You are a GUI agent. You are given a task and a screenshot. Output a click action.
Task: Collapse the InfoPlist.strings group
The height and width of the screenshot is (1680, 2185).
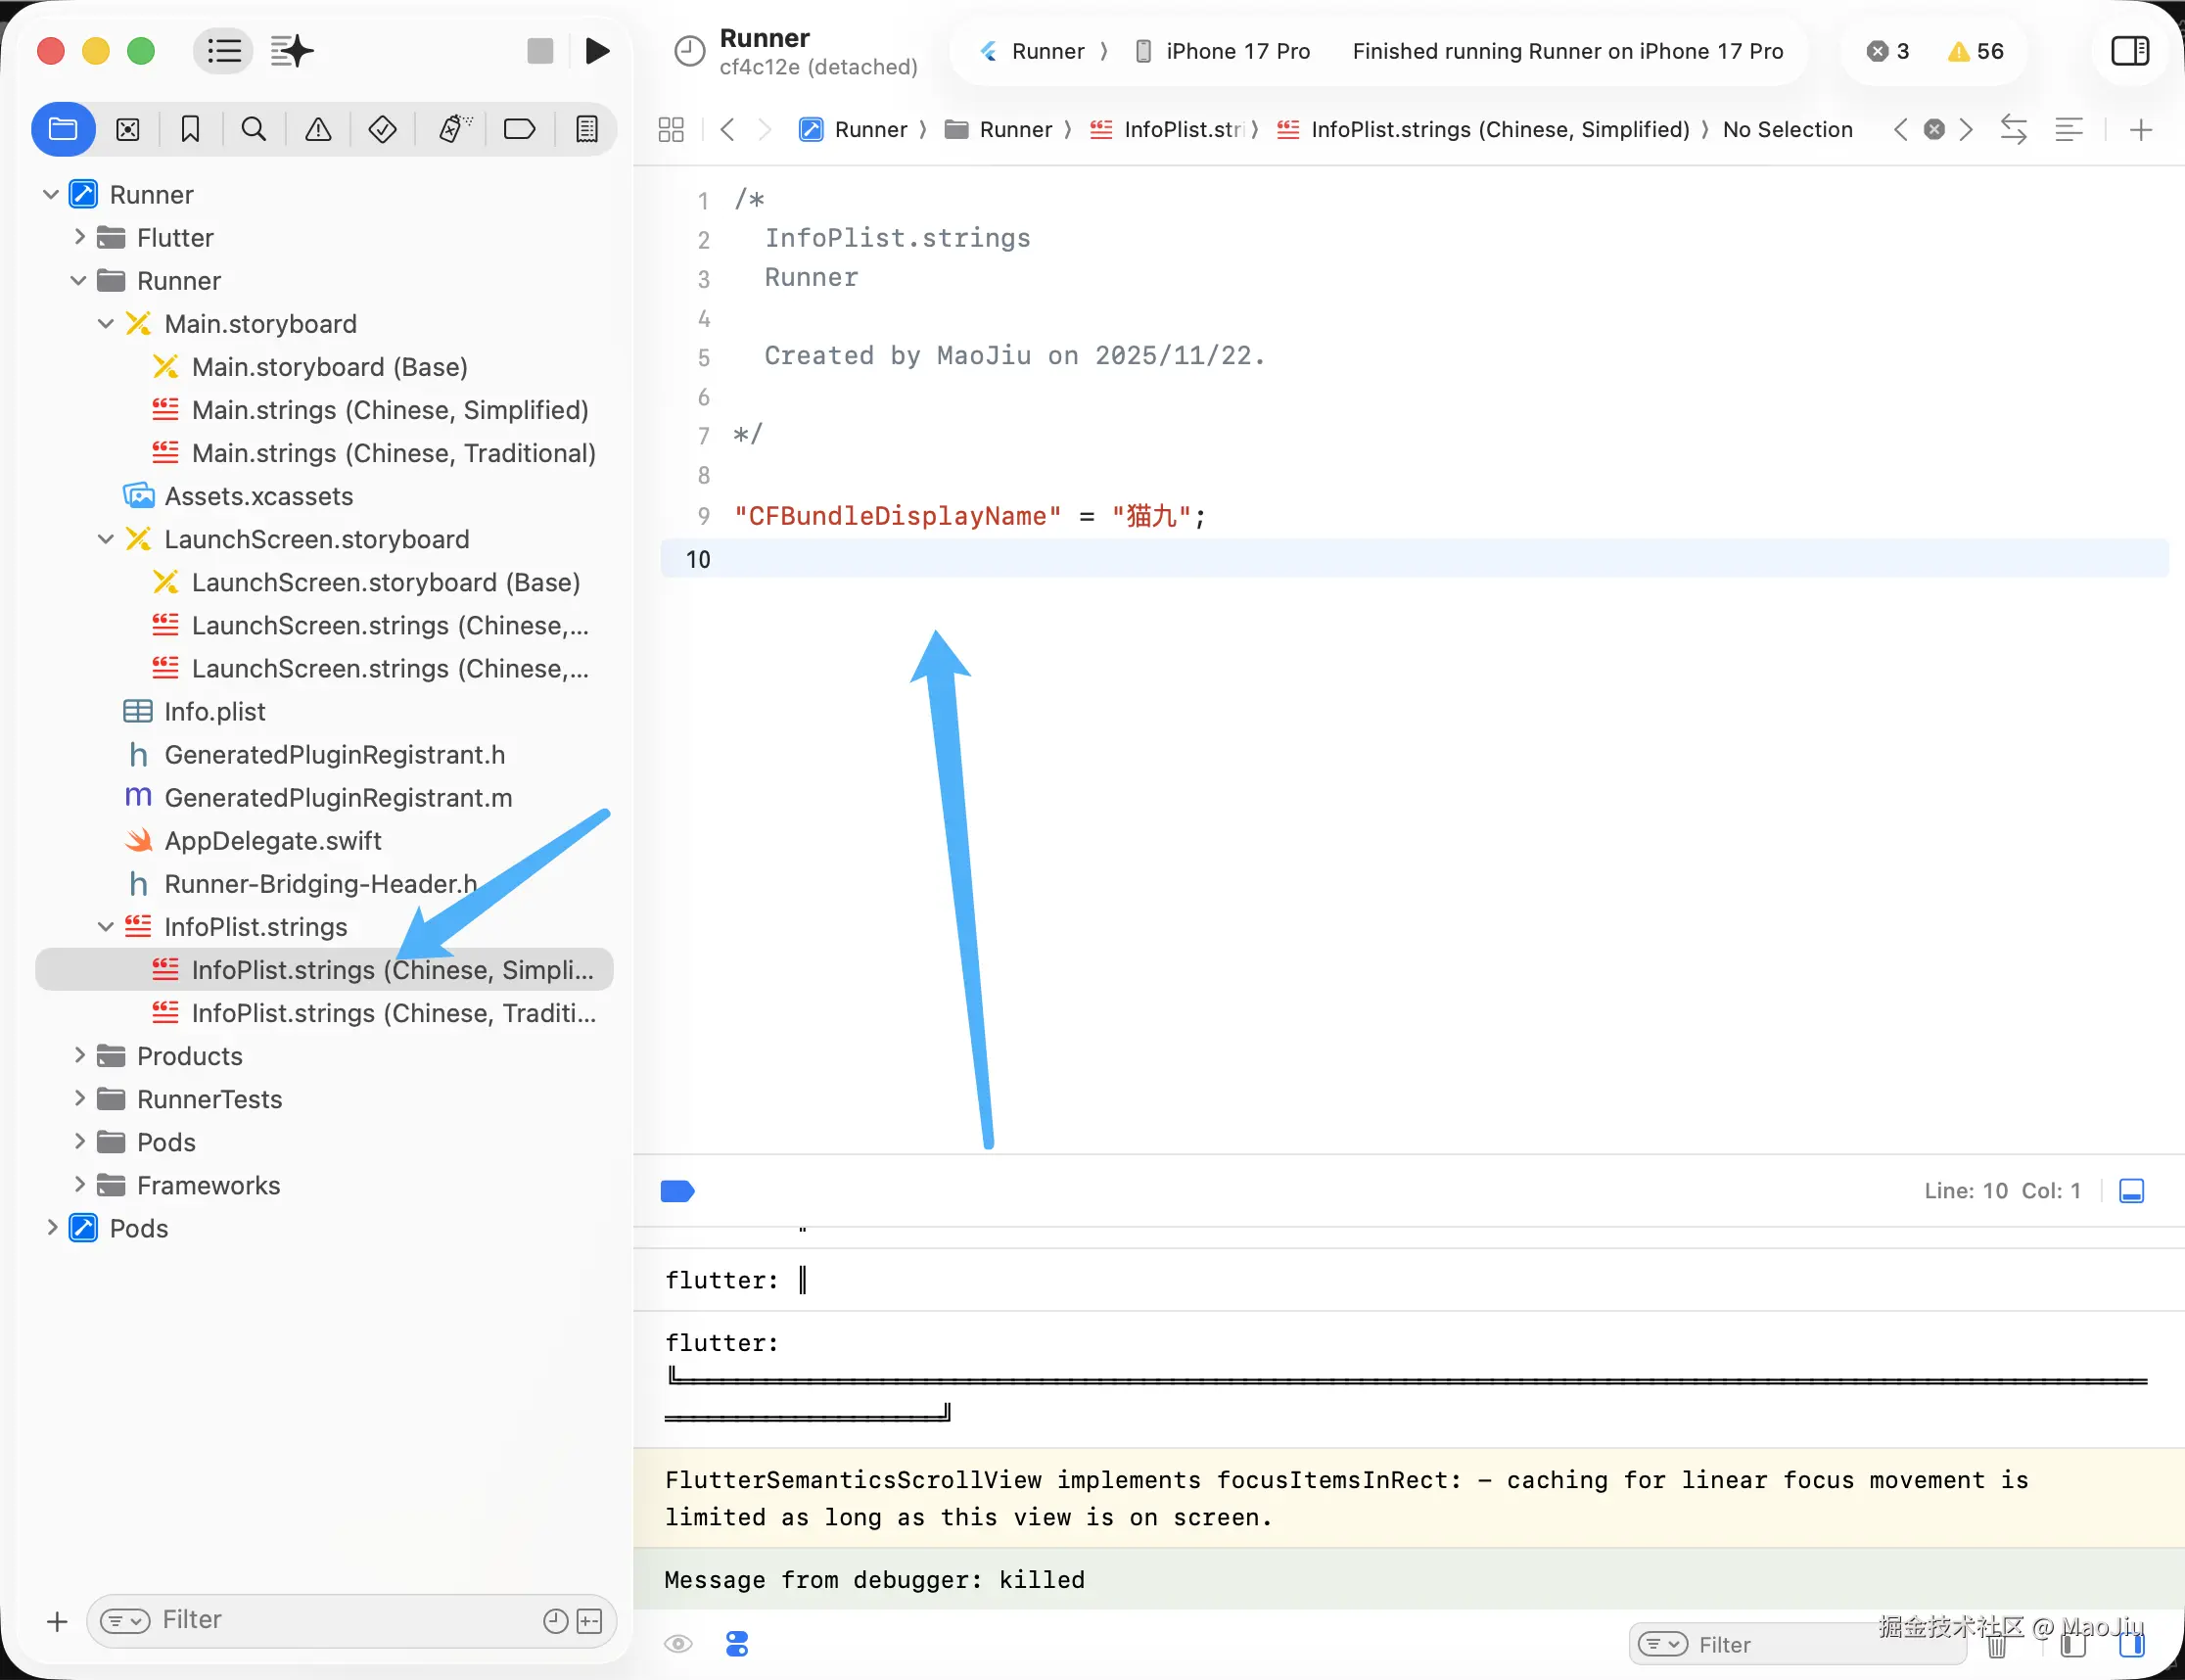coord(105,927)
